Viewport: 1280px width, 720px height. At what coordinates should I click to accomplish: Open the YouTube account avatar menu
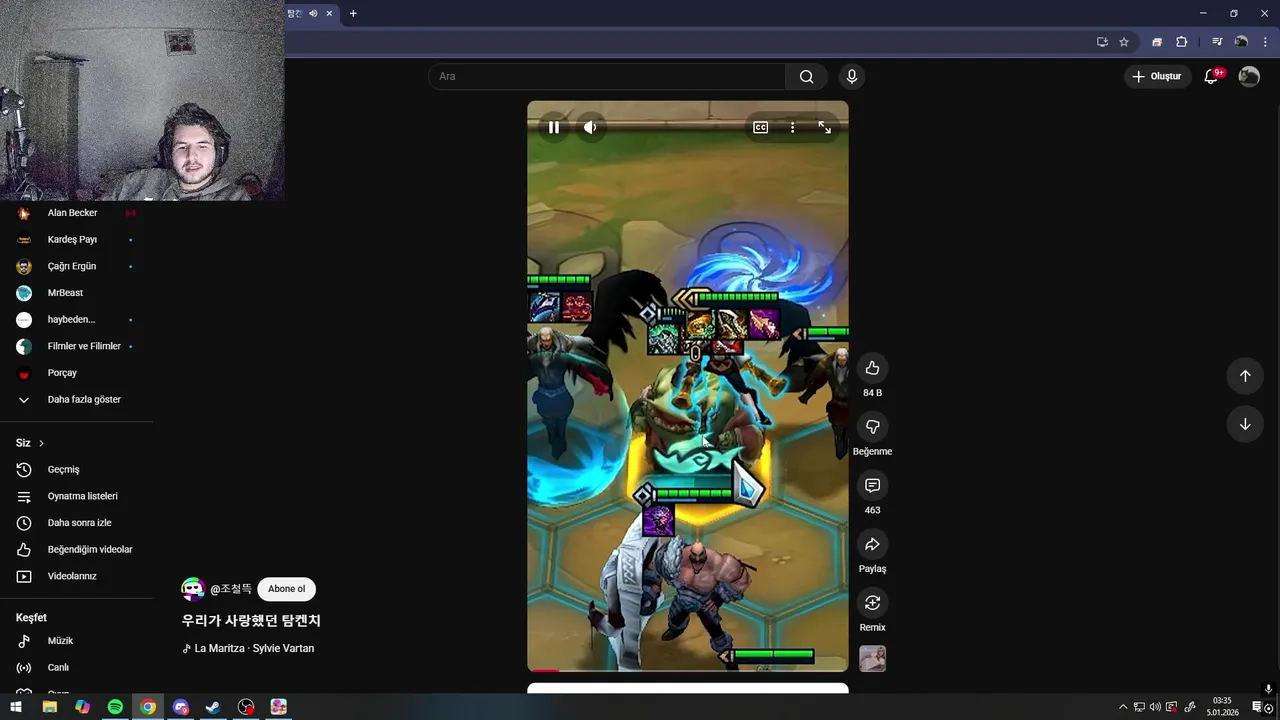[1249, 76]
